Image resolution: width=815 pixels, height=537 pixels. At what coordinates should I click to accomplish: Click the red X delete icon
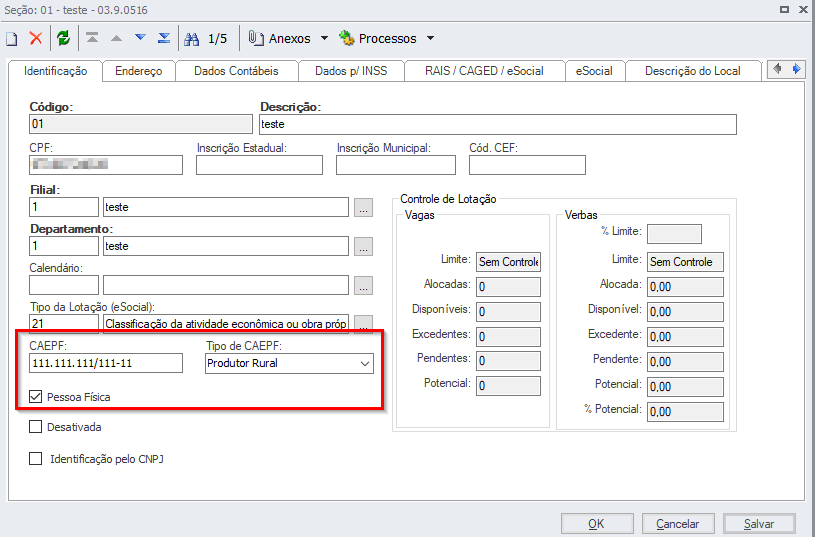point(36,38)
